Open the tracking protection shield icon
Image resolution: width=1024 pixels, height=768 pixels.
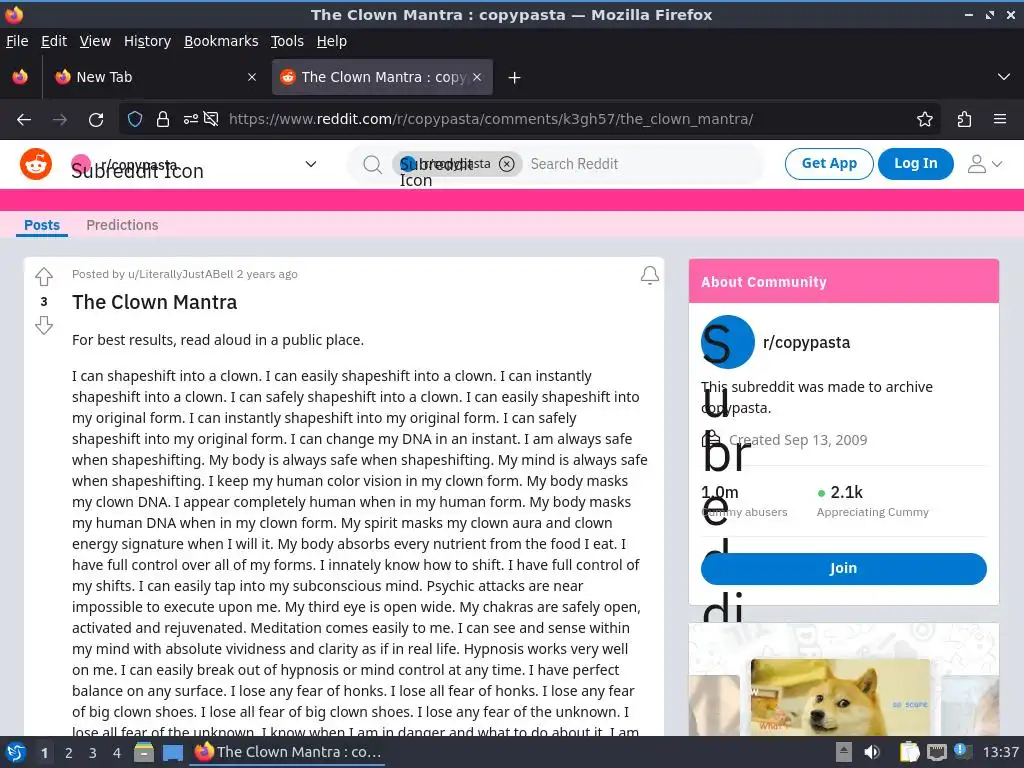135,120
